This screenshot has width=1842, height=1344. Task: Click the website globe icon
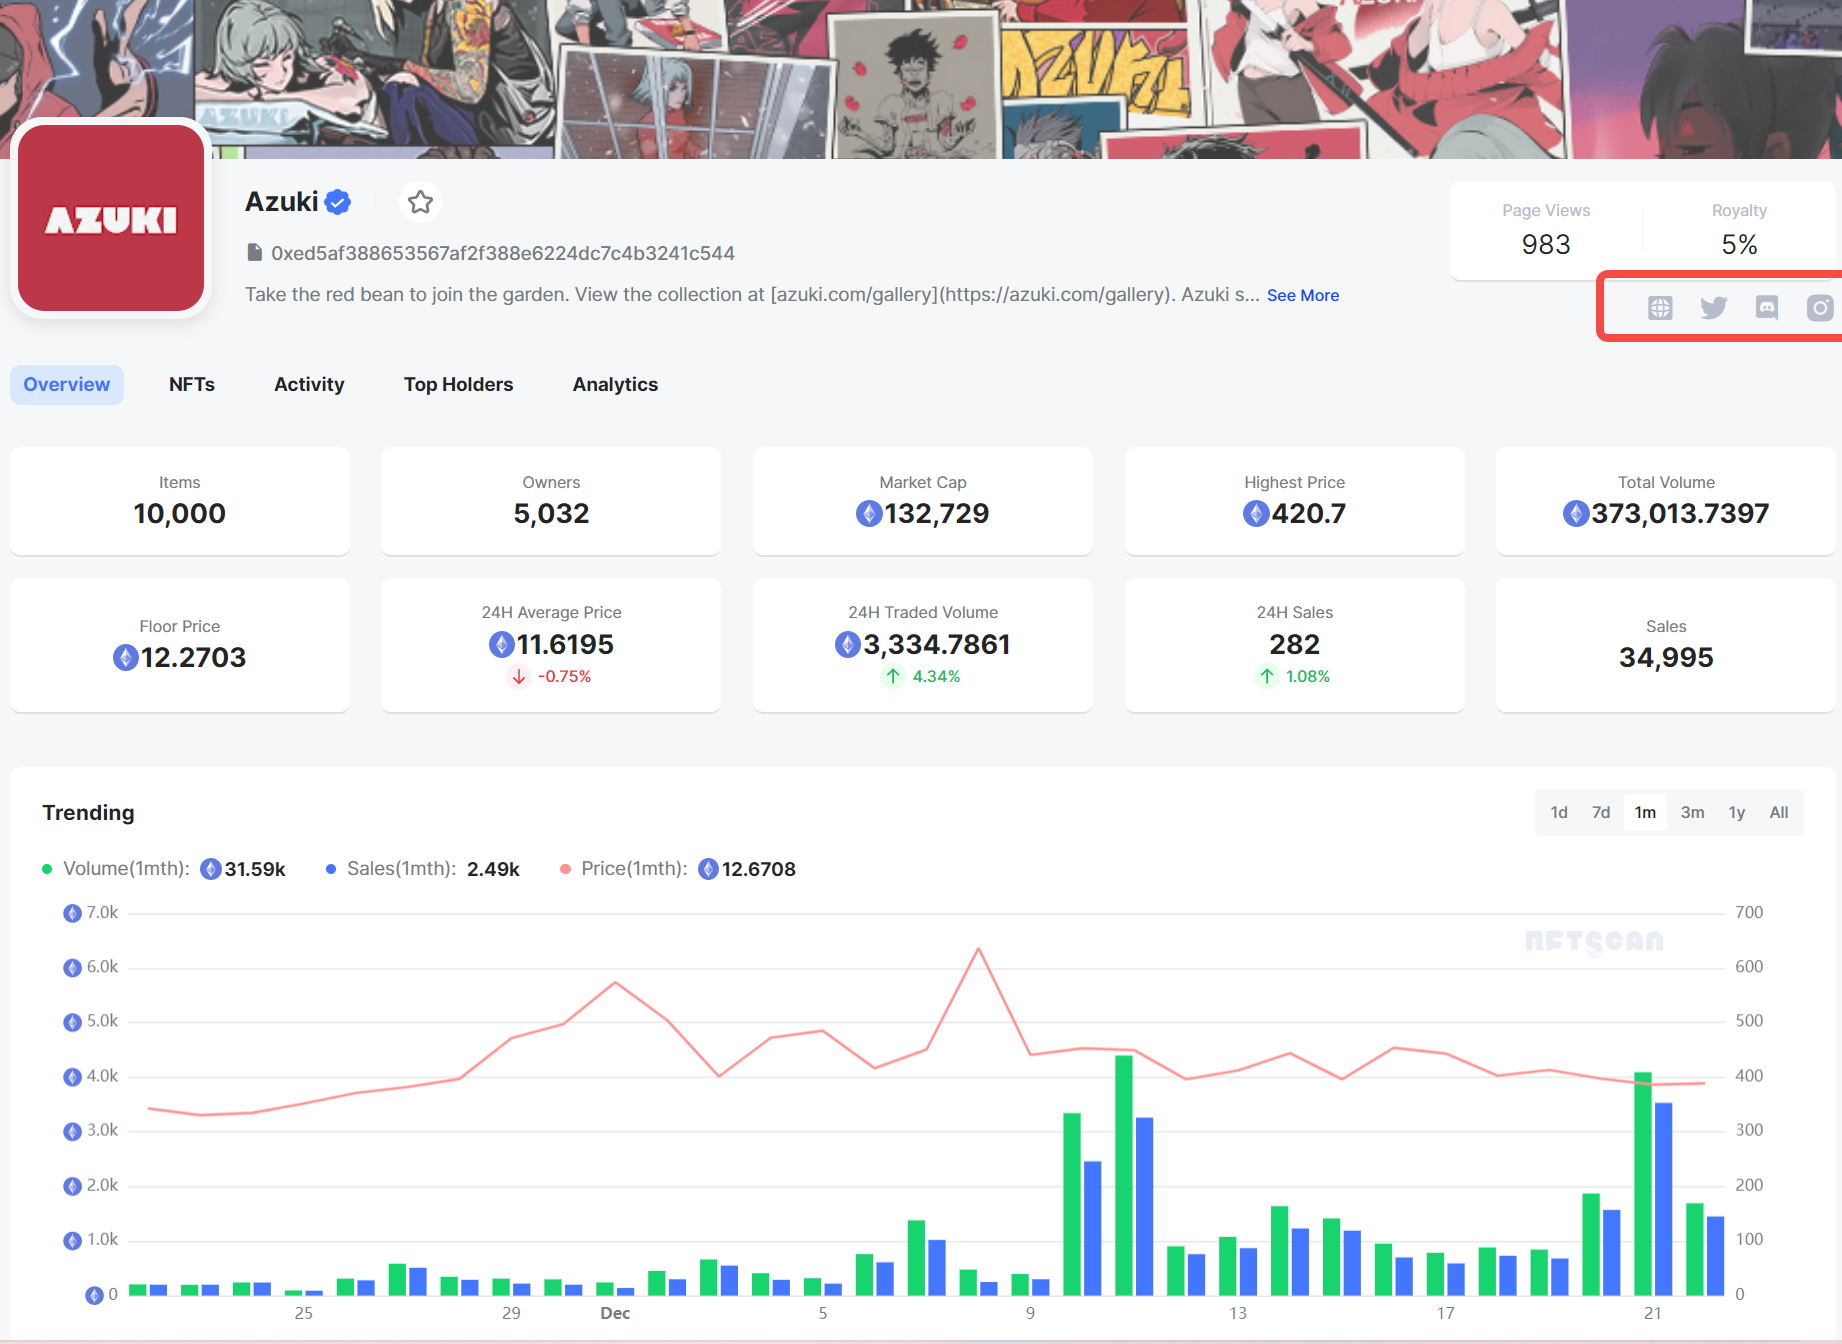pos(1660,308)
